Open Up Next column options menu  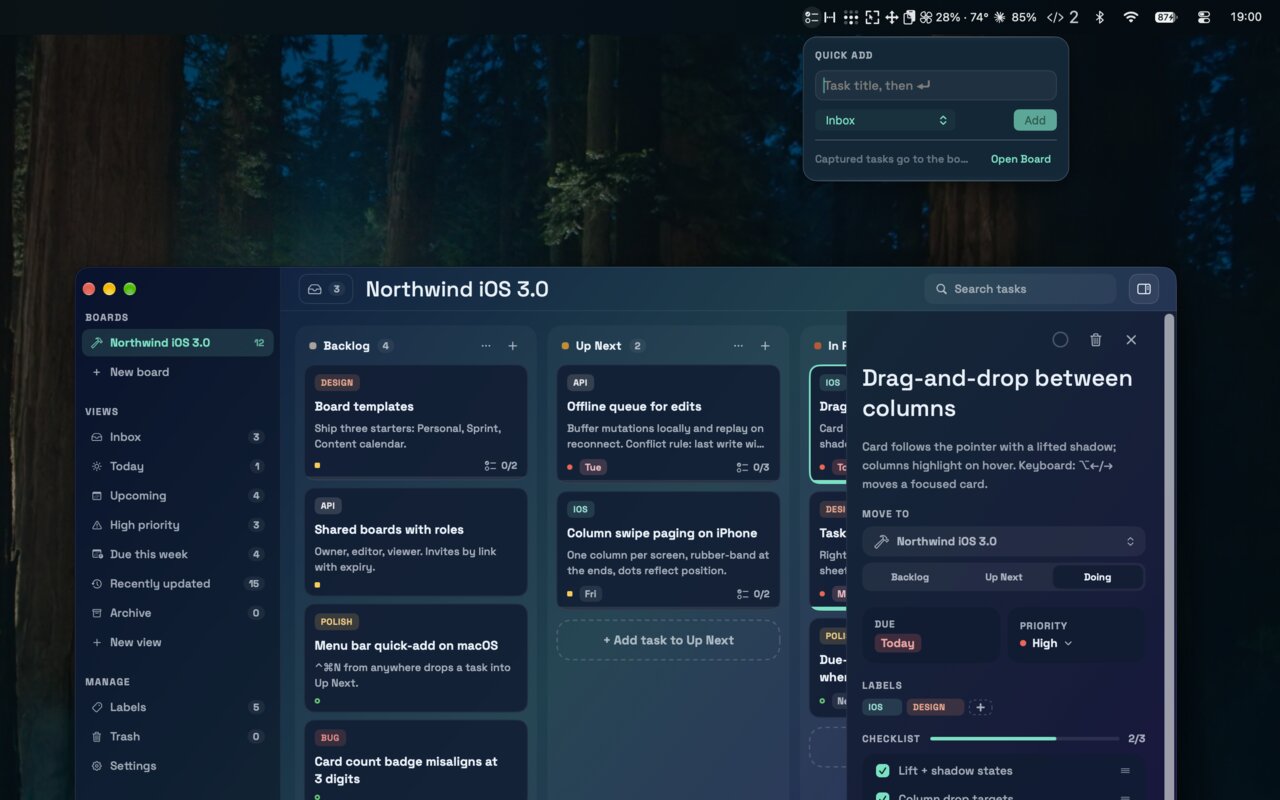[738, 346]
